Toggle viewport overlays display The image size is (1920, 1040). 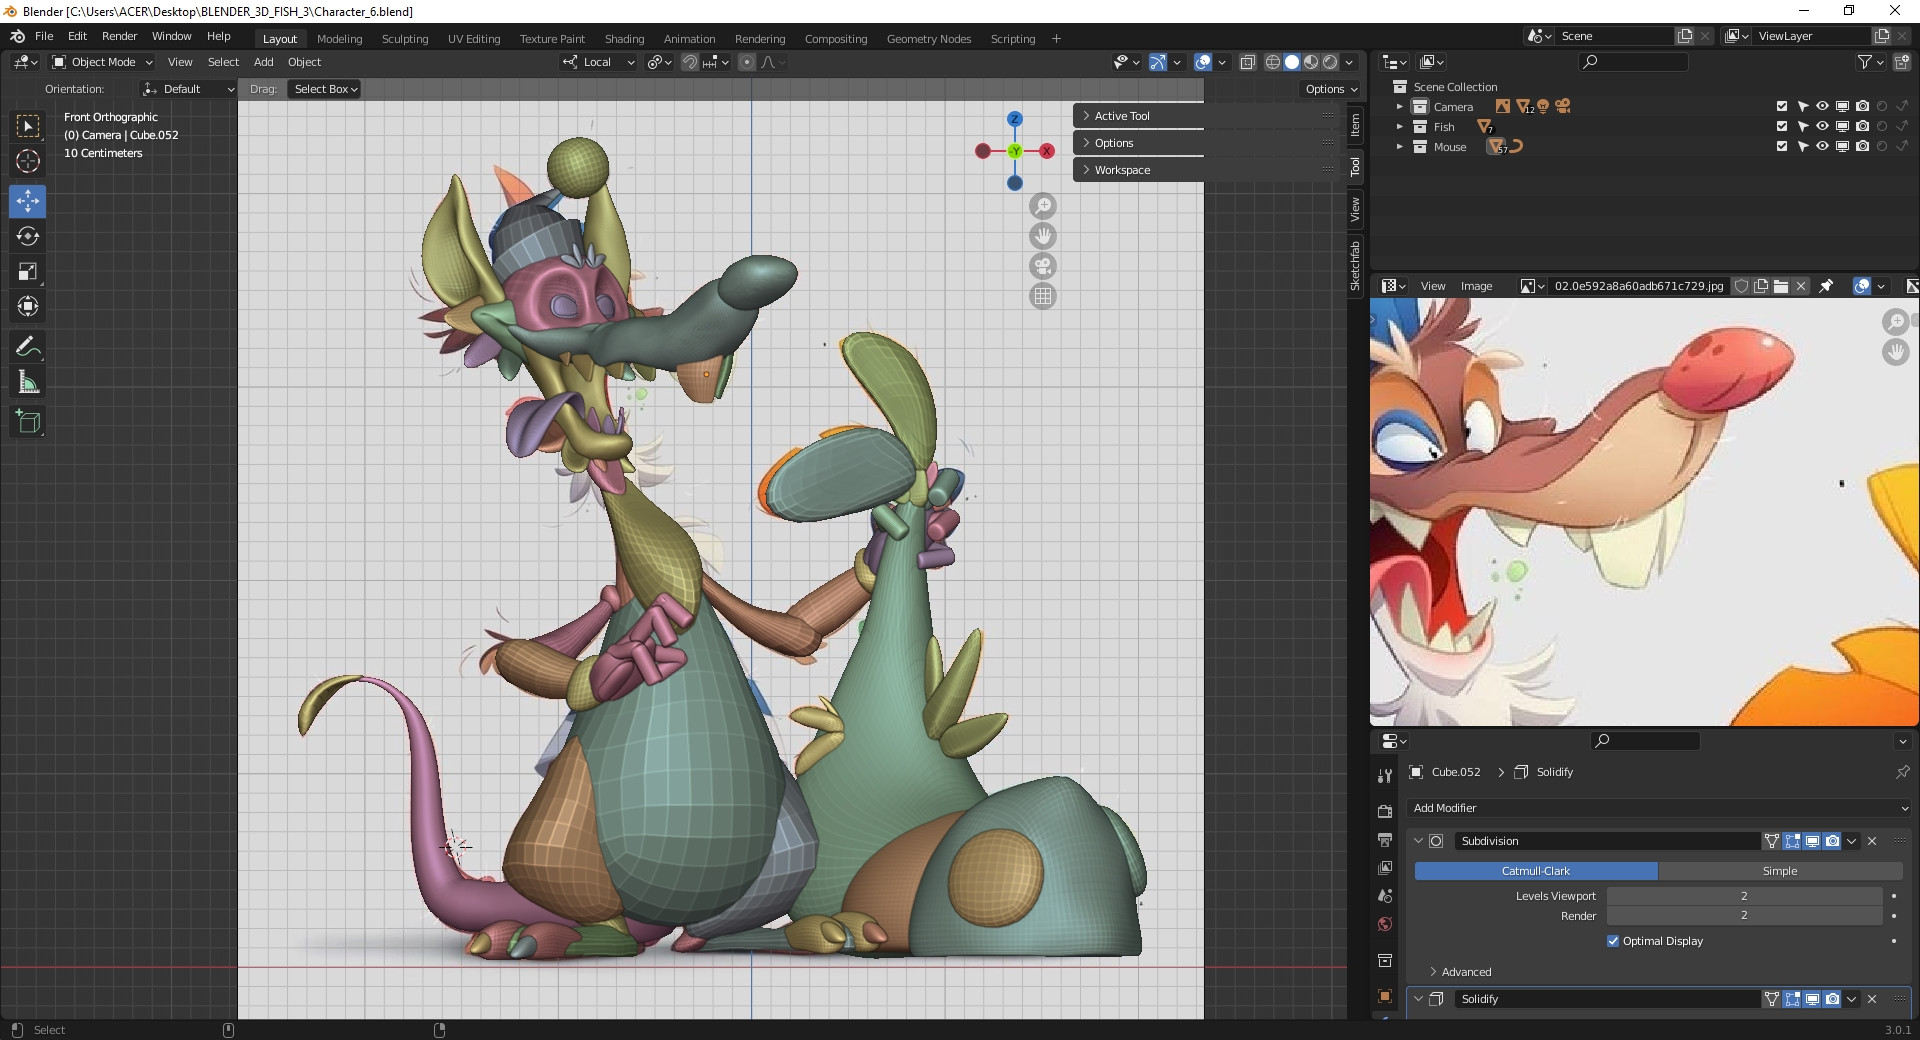click(x=1203, y=62)
